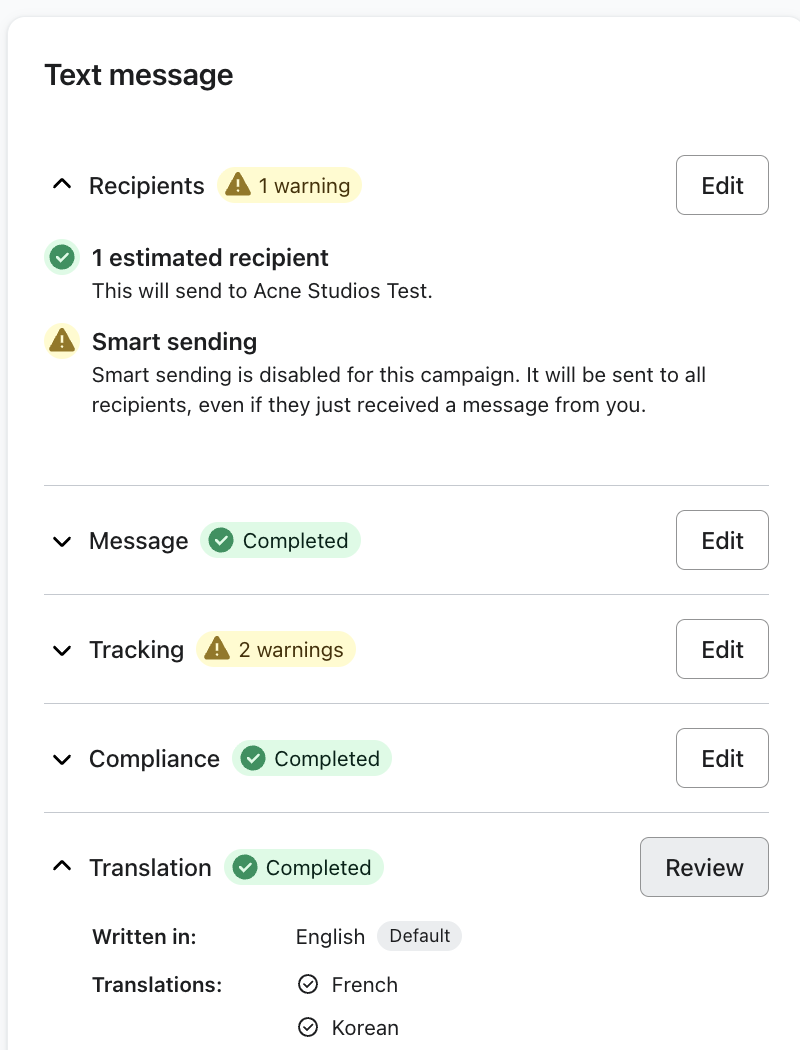Screen dimensions: 800x1050
Task: Collapse the Recipients section chevron
Action: click(x=62, y=185)
